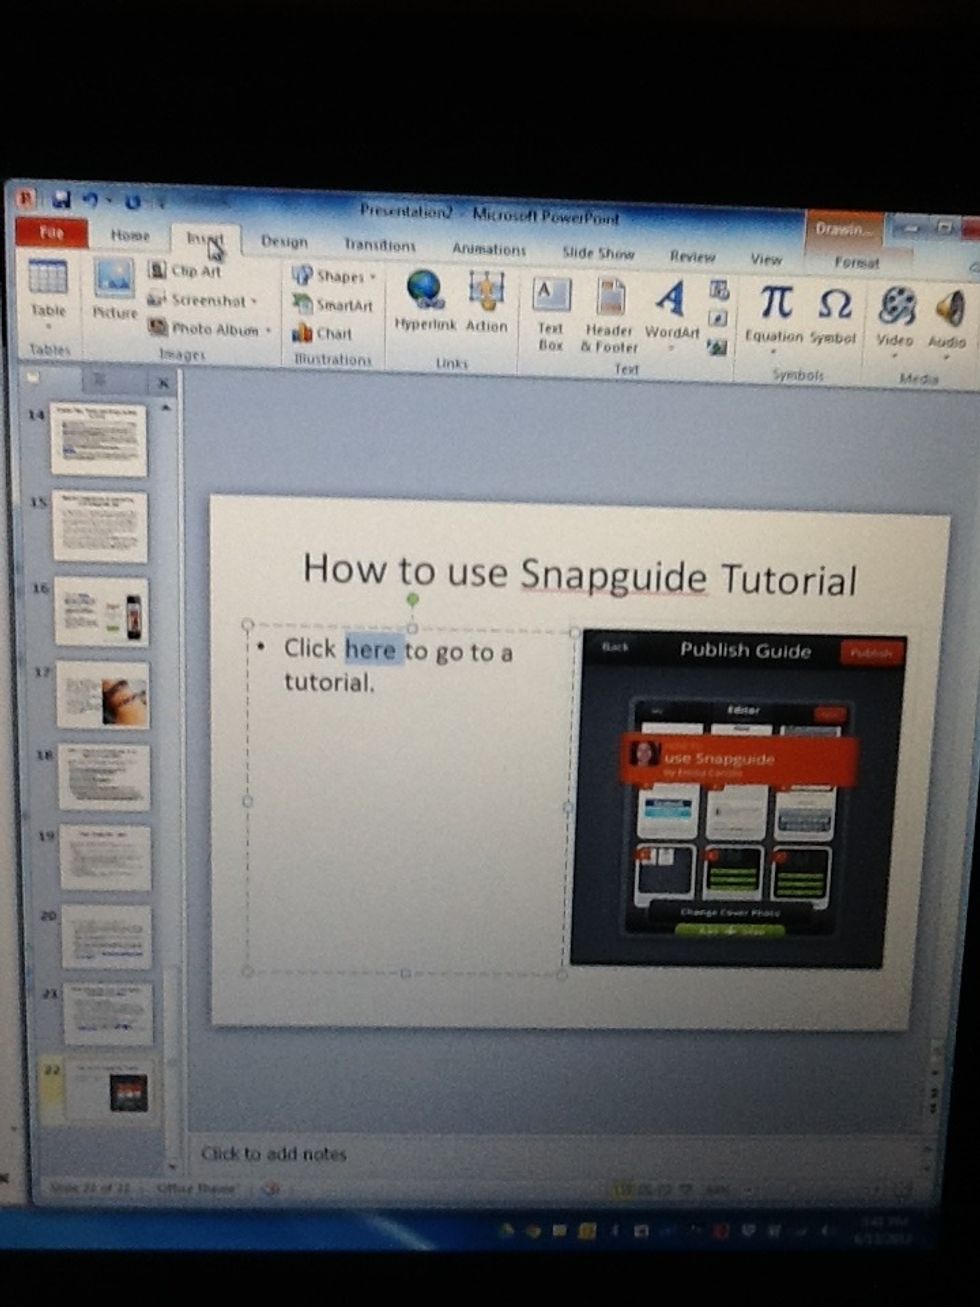Screen dimensions: 980x1307
Task: Save the presentation from Quick Access Toolbar
Action: click(62, 200)
